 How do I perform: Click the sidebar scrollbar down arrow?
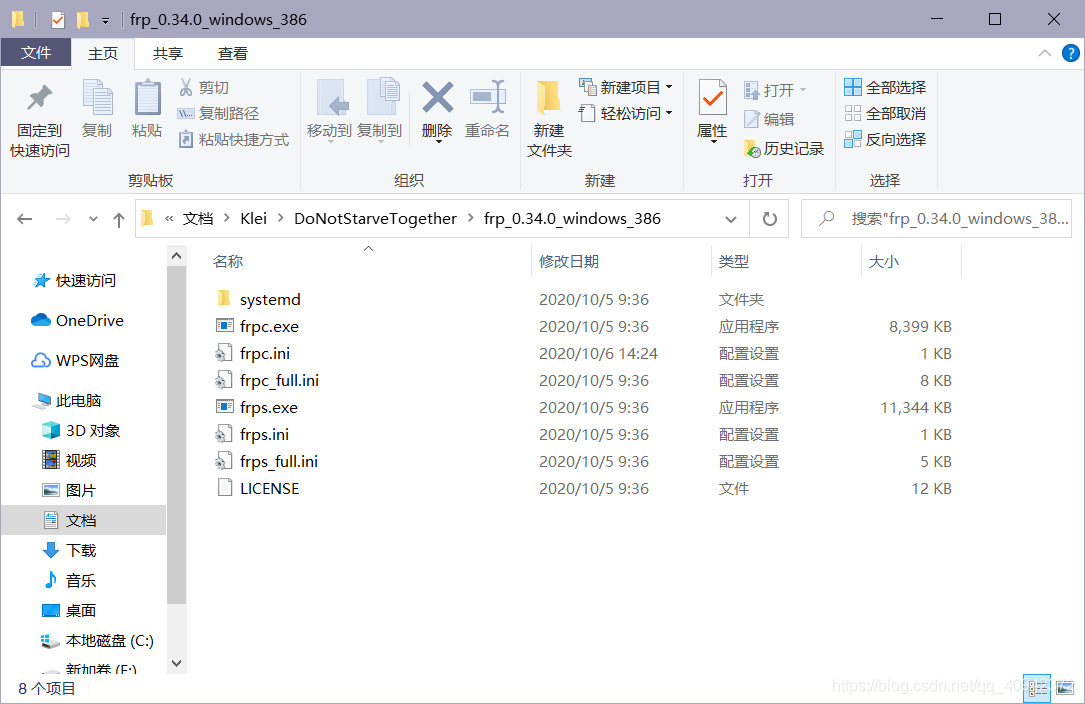176,663
